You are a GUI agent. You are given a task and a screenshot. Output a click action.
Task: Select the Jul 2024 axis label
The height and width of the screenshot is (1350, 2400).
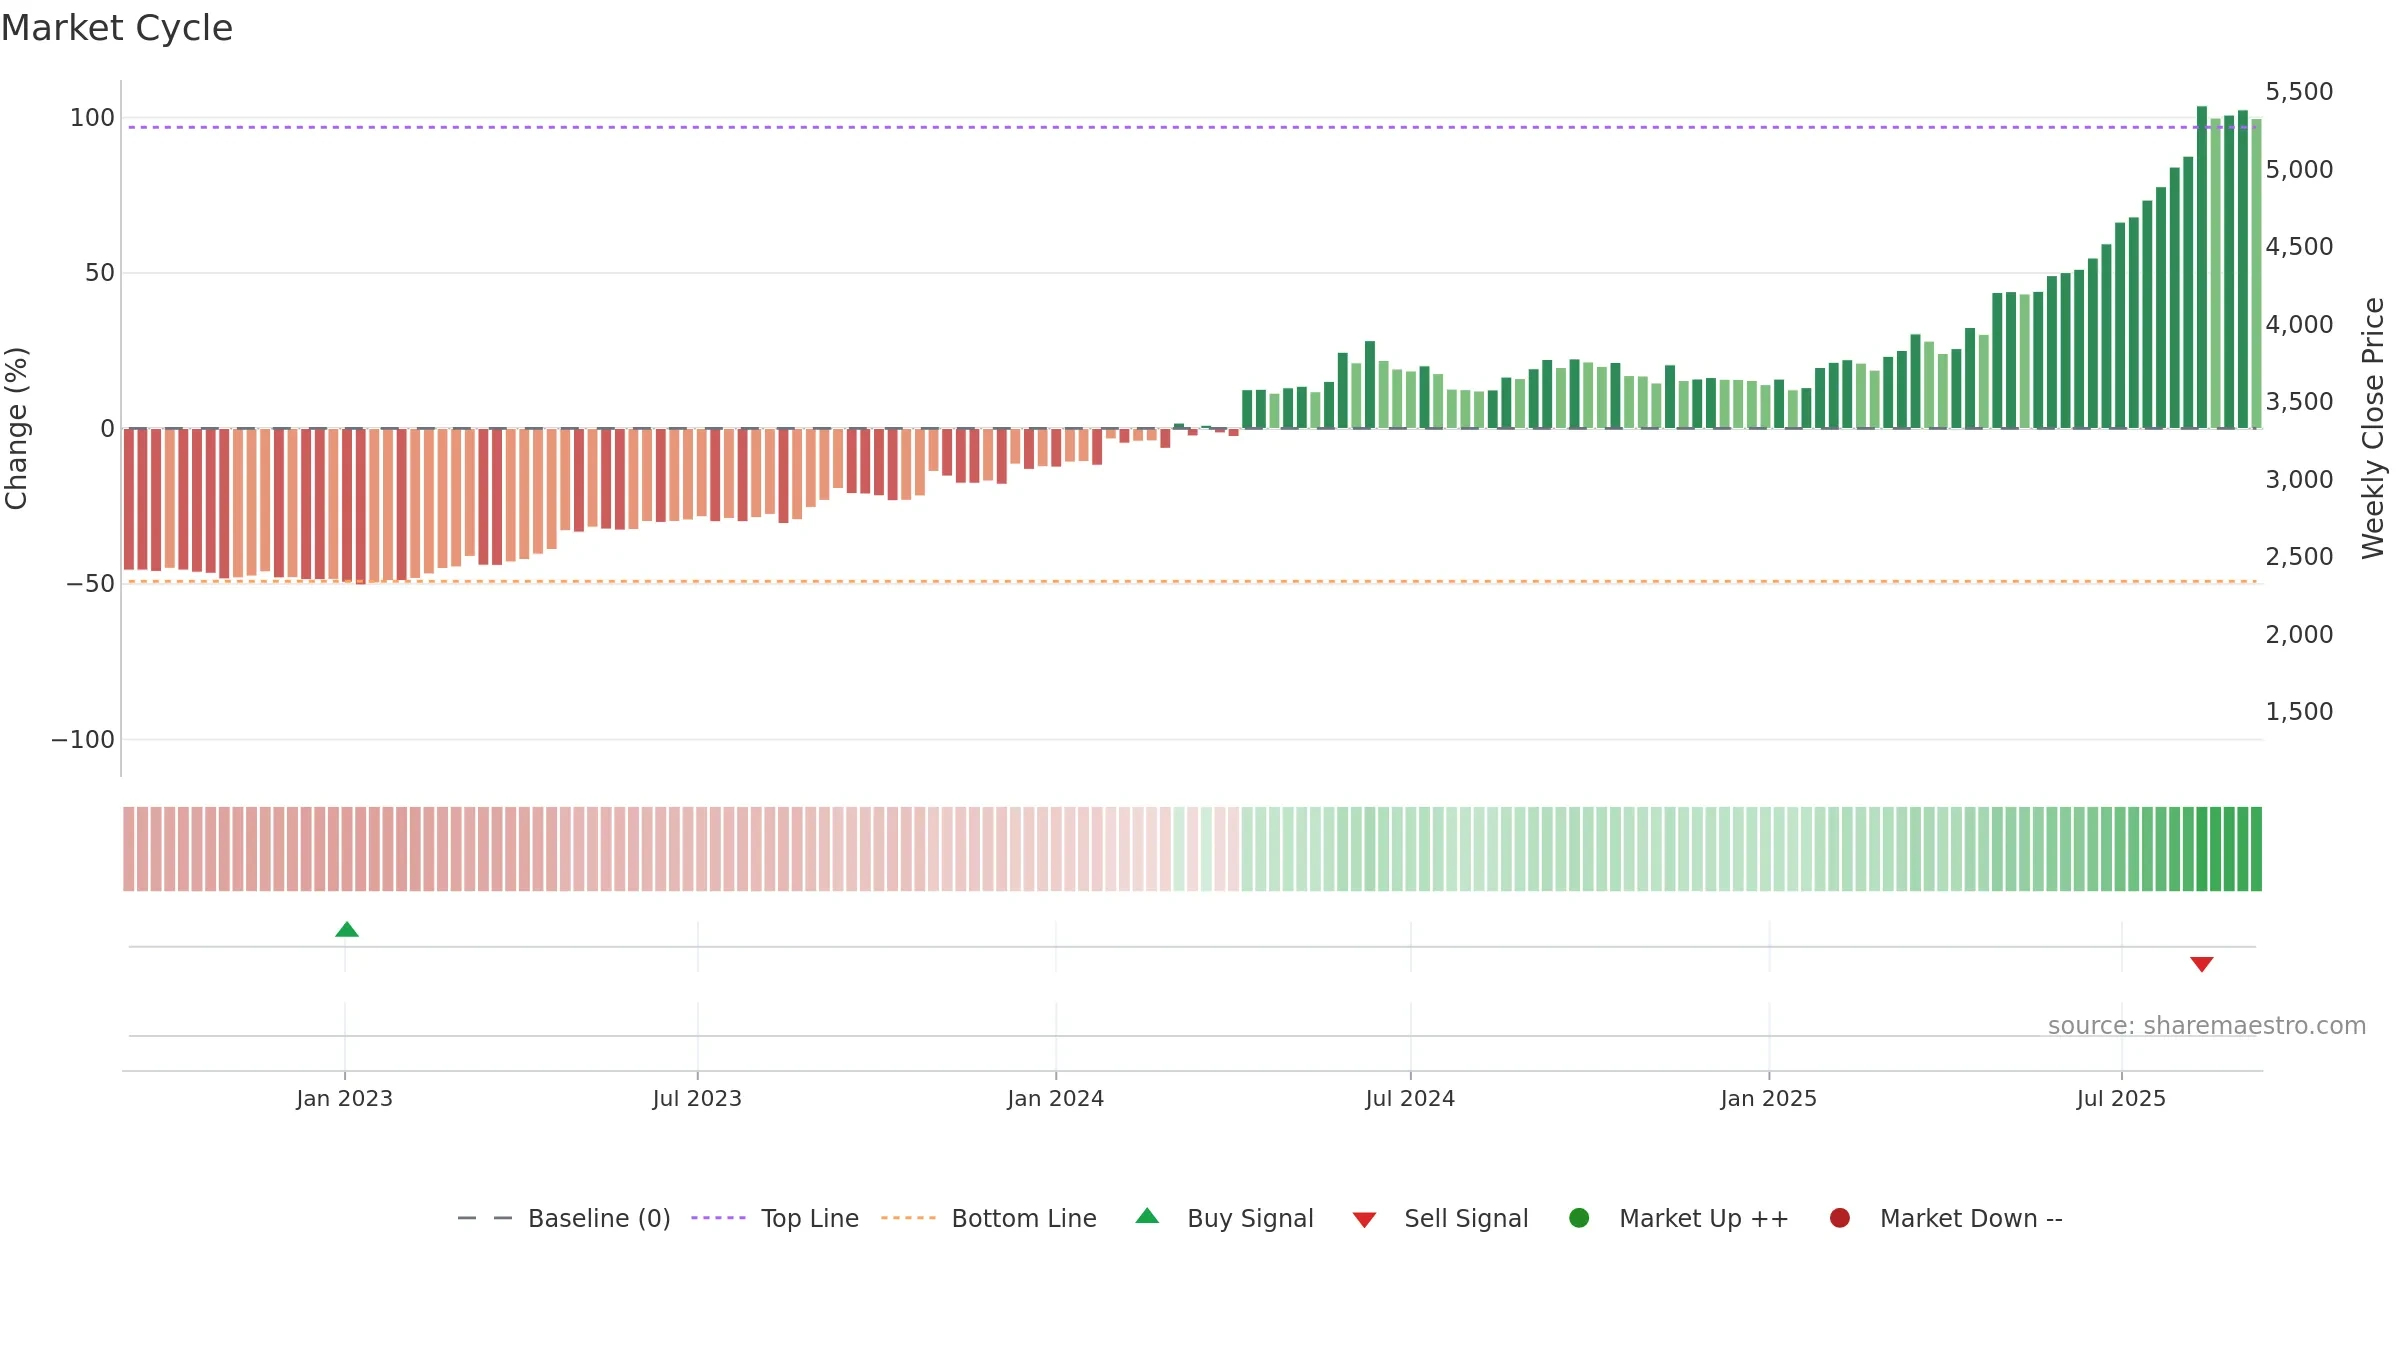coord(1410,1099)
